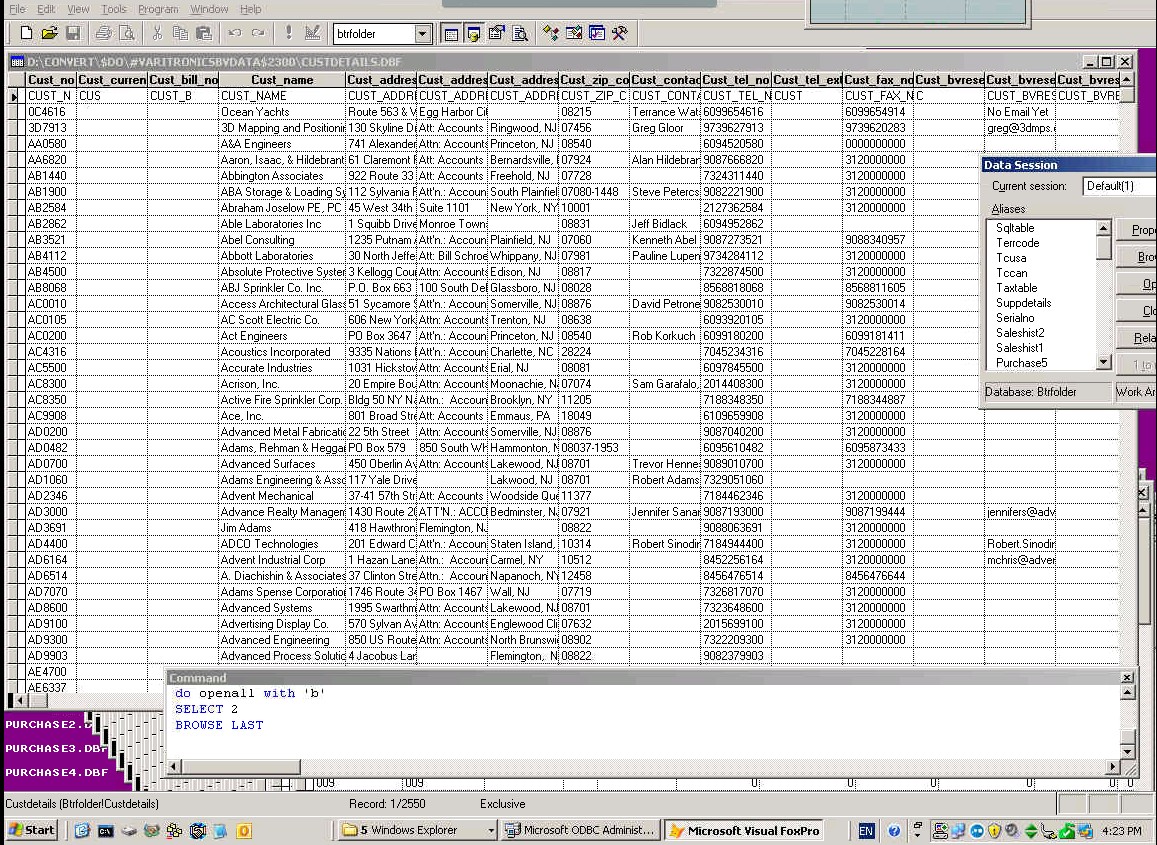
Task: Open the Task Pane toolbar icon
Action: (597, 33)
